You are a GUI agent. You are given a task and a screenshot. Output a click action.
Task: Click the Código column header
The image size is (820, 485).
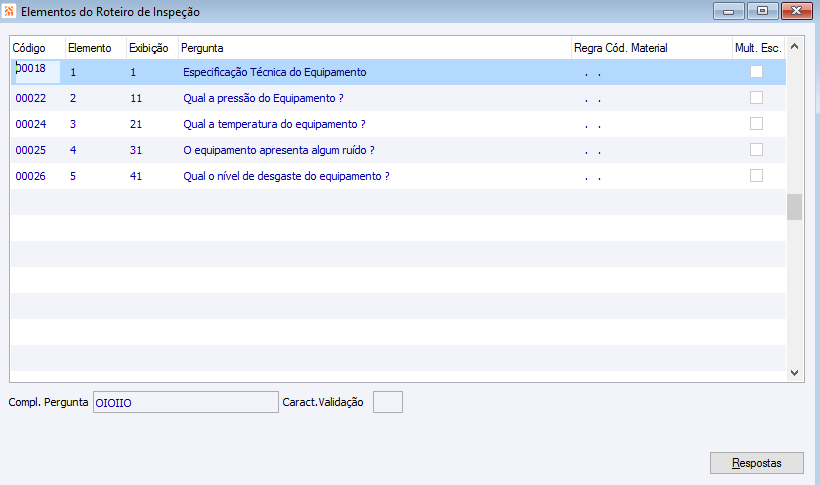(x=38, y=48)
